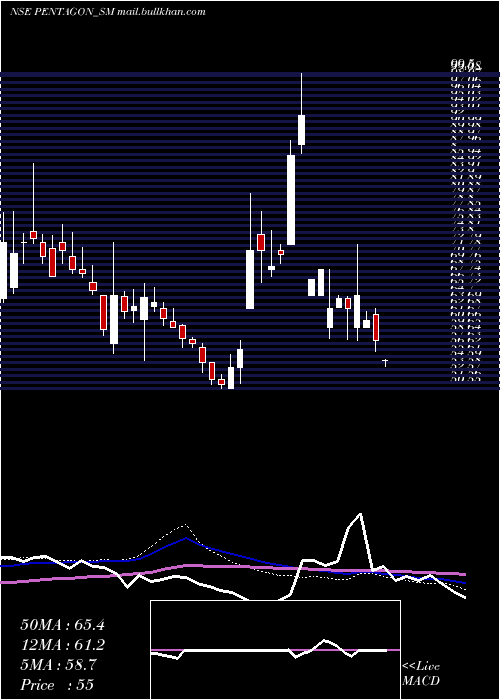Click the '<<Live MACD' label
Viewport: 500px width, 700px height.
click(421, 674)
